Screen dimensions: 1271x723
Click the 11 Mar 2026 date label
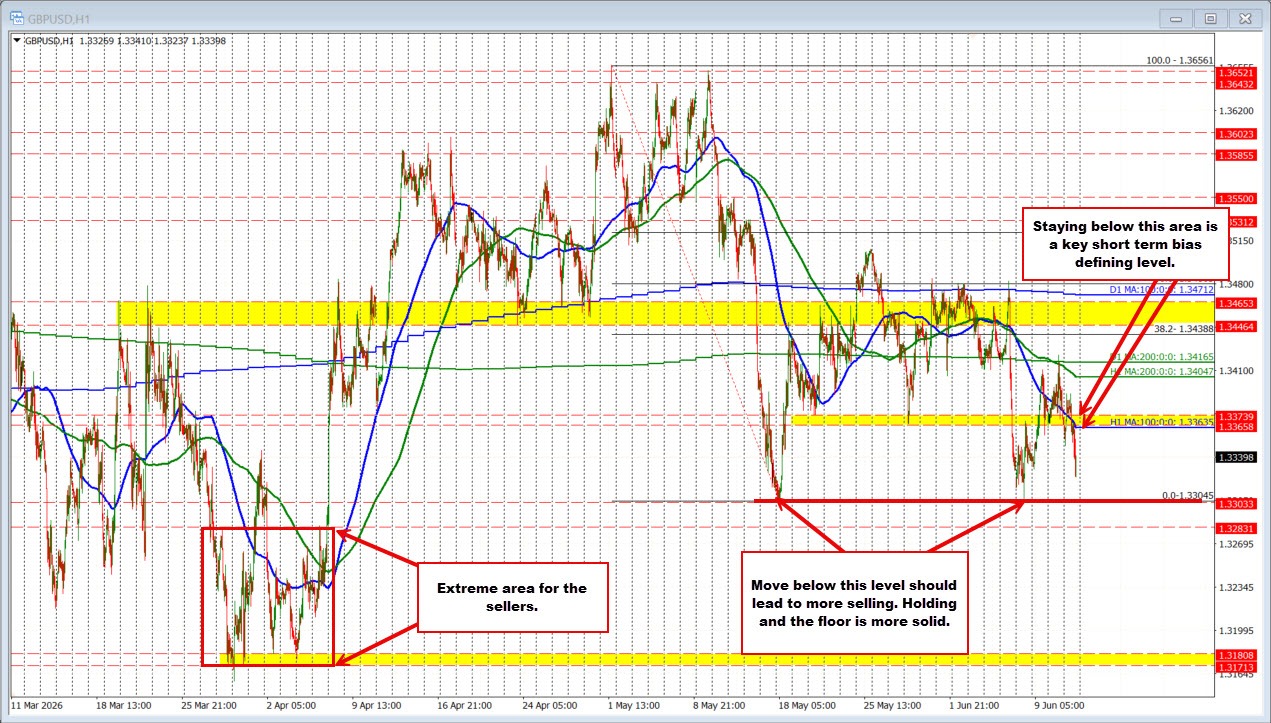37,705
